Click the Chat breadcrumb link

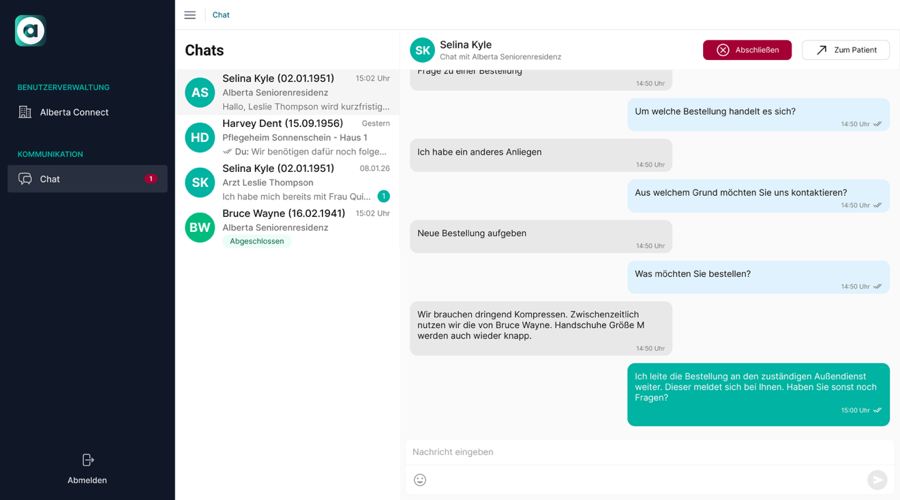221,15
